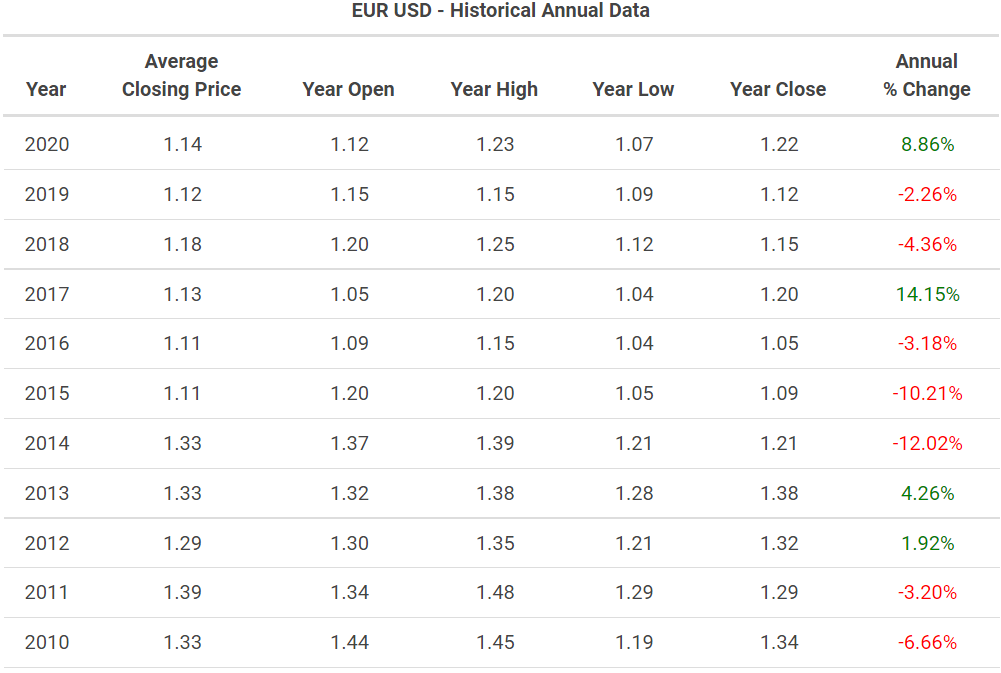Select the Year Open column header
1001x673 pixels.
[348, 89]
